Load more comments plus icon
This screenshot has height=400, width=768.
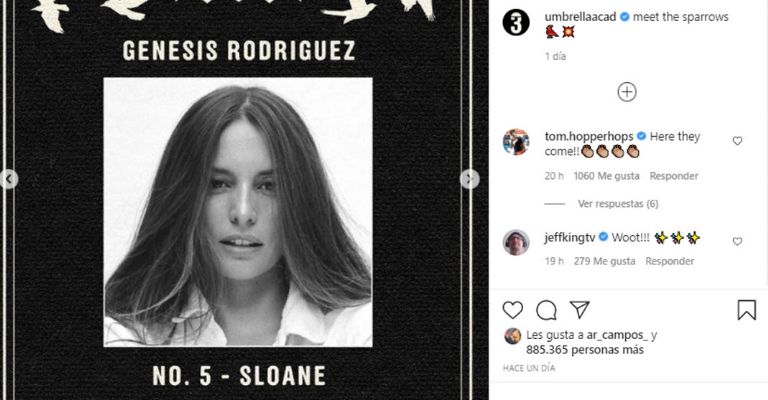coord(627,92)
